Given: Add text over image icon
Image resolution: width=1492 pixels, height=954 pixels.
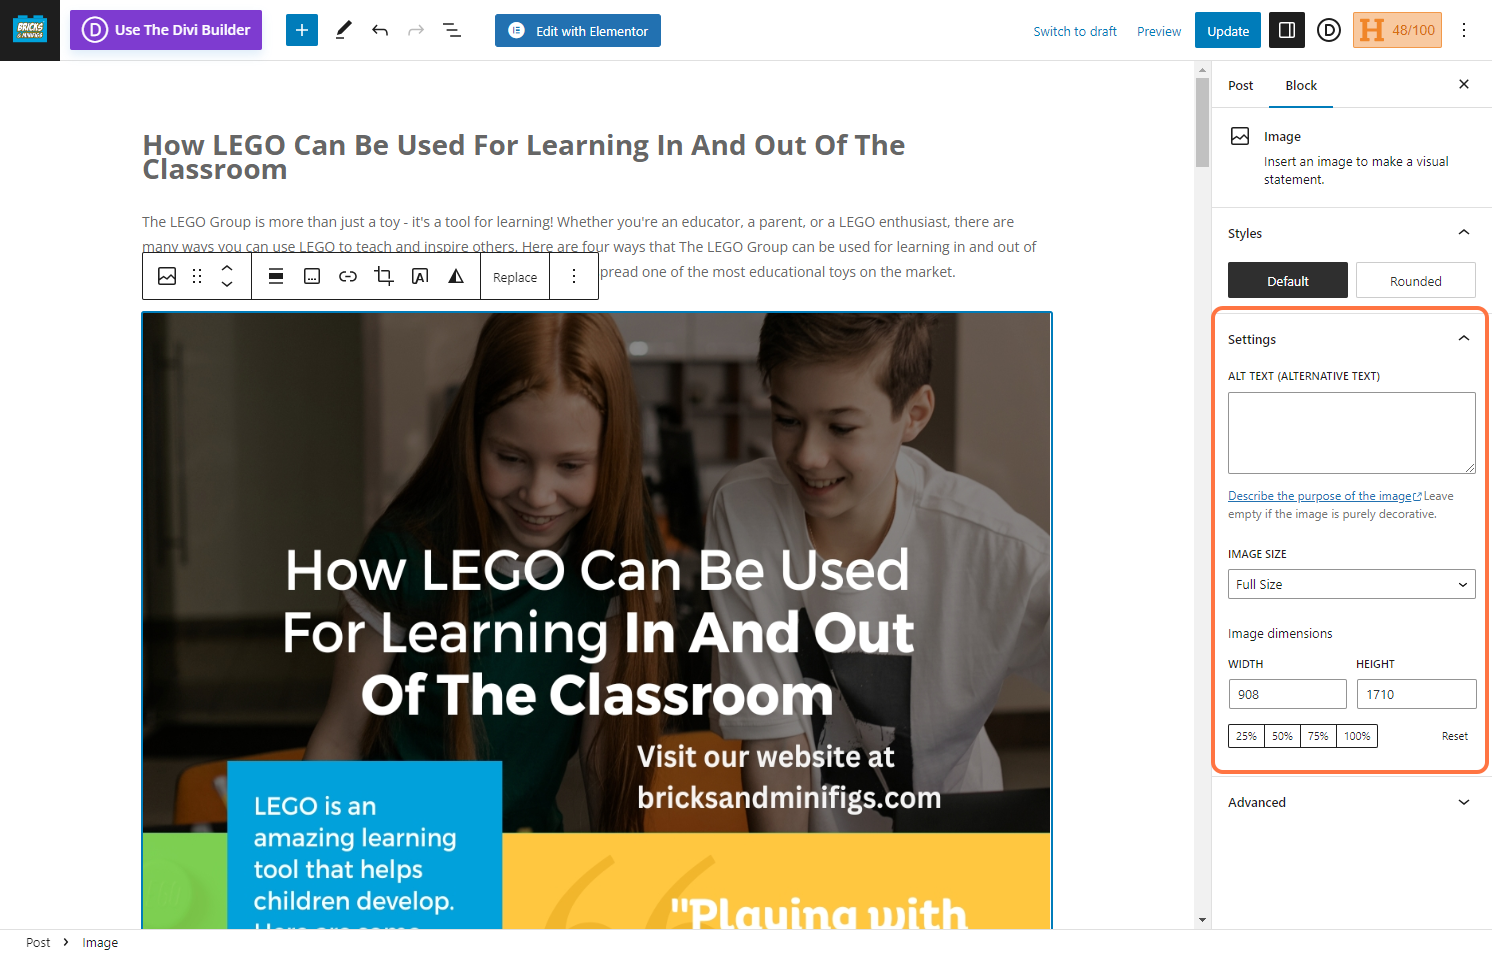Looking at the screenshot, I should coord(420,276).
